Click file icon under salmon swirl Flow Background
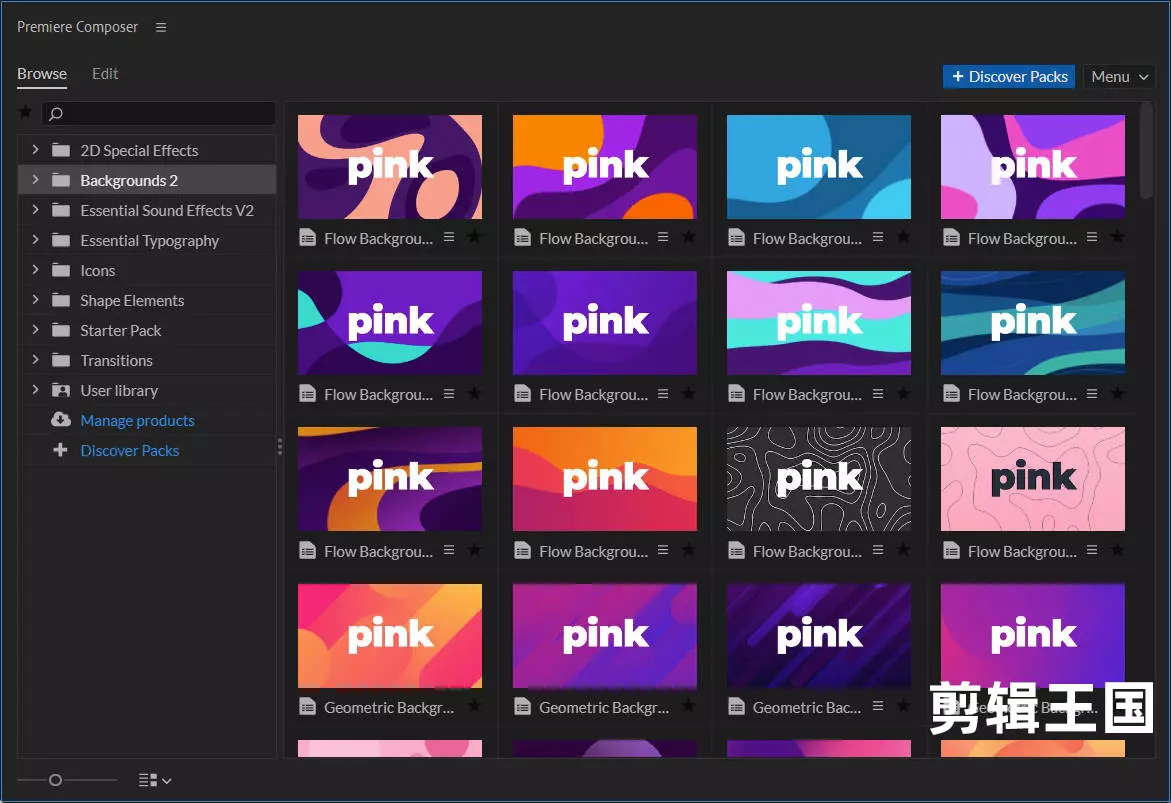 pyautogui.click(x=307, y=238)
